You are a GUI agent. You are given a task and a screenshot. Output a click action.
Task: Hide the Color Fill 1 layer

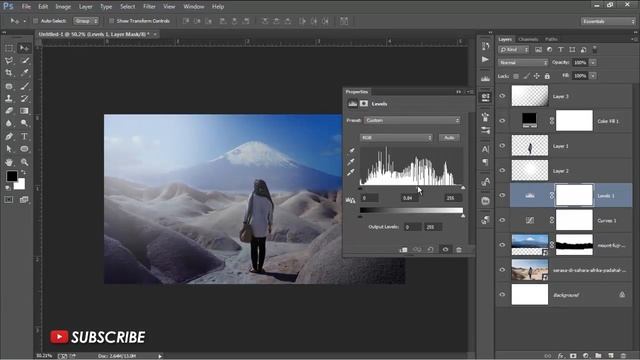(x=502, y=121)
